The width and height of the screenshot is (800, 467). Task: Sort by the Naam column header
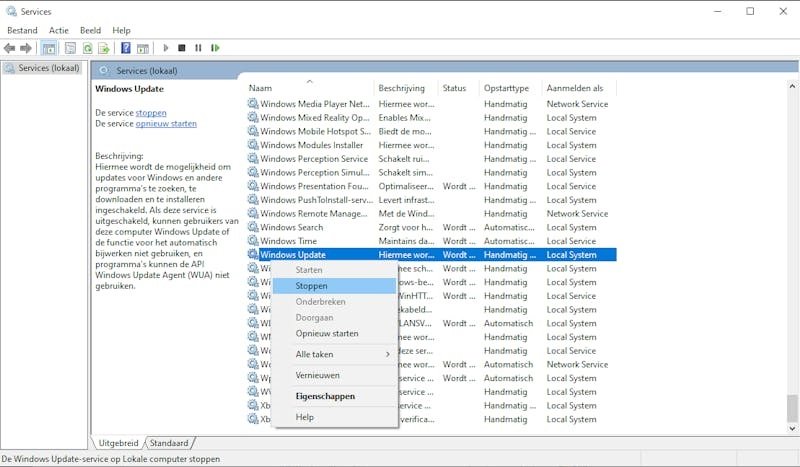(x=309, y=88)
